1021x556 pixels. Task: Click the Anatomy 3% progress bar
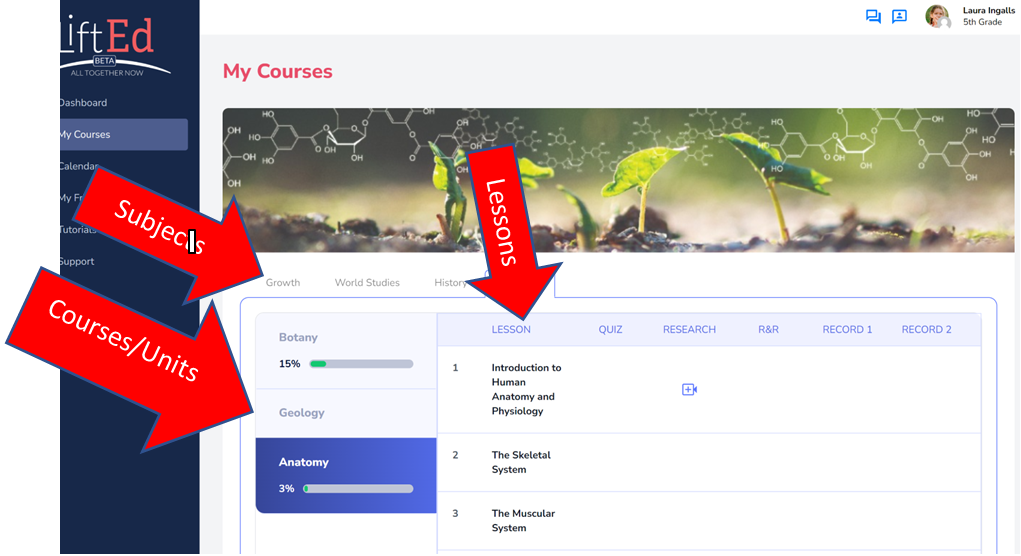[x=358, y=489]
